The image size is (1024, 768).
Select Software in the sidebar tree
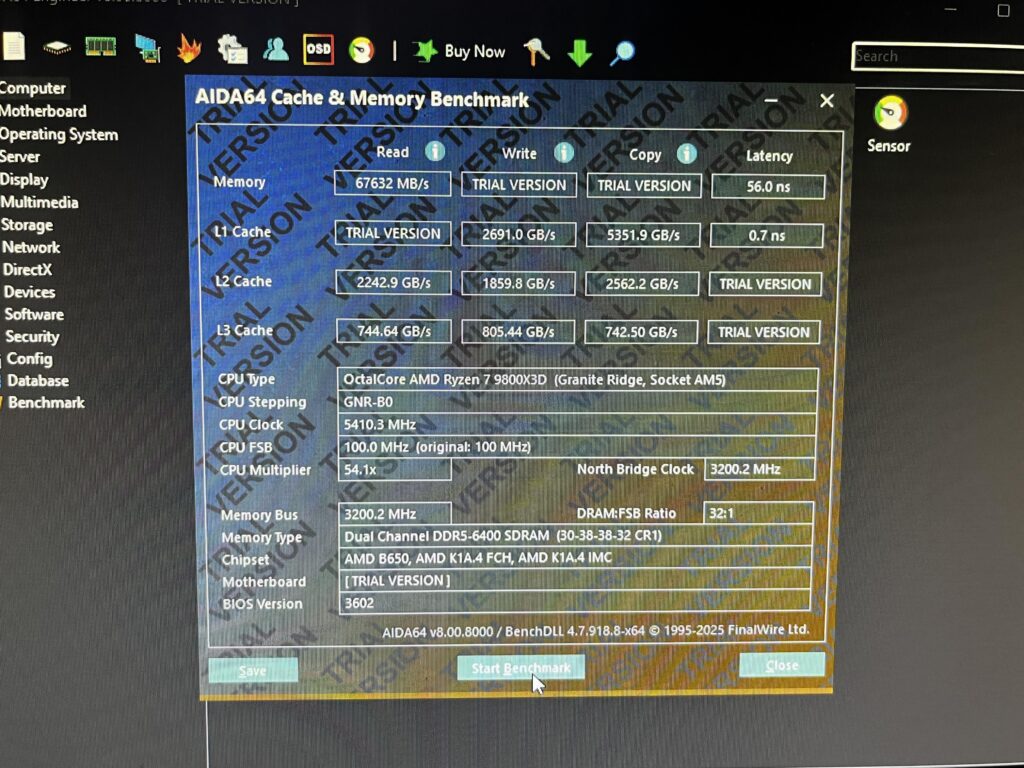pos(34,314)
